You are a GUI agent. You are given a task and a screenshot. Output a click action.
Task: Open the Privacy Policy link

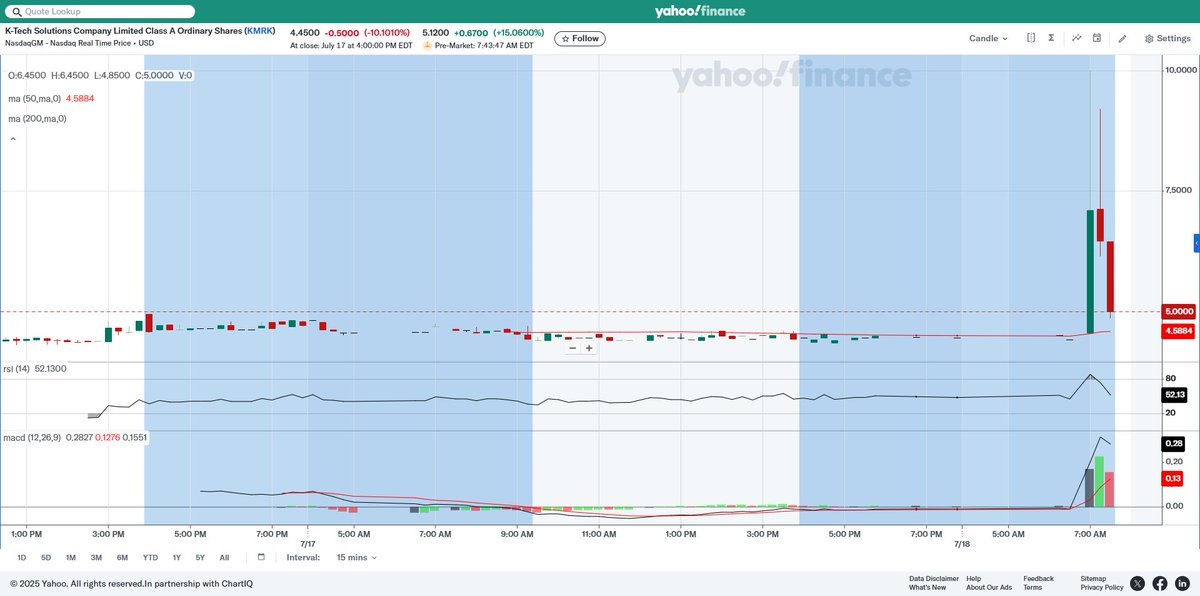(x=1102, y=587)
